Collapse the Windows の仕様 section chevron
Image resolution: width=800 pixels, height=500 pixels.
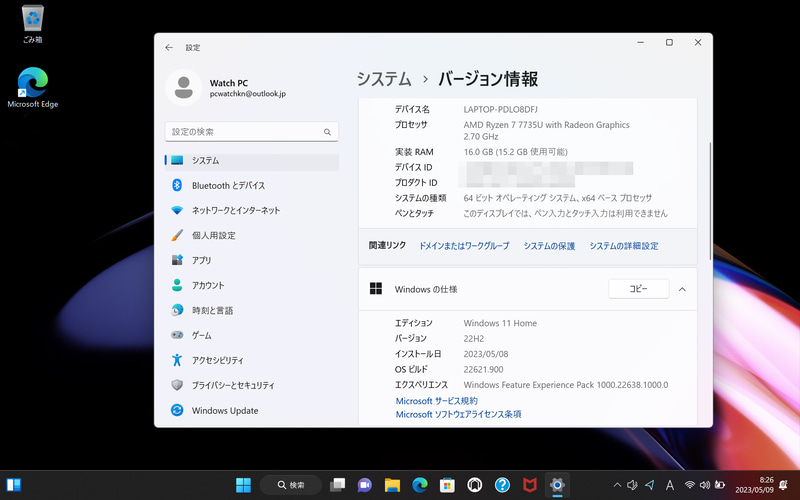(x=682, y=289)
